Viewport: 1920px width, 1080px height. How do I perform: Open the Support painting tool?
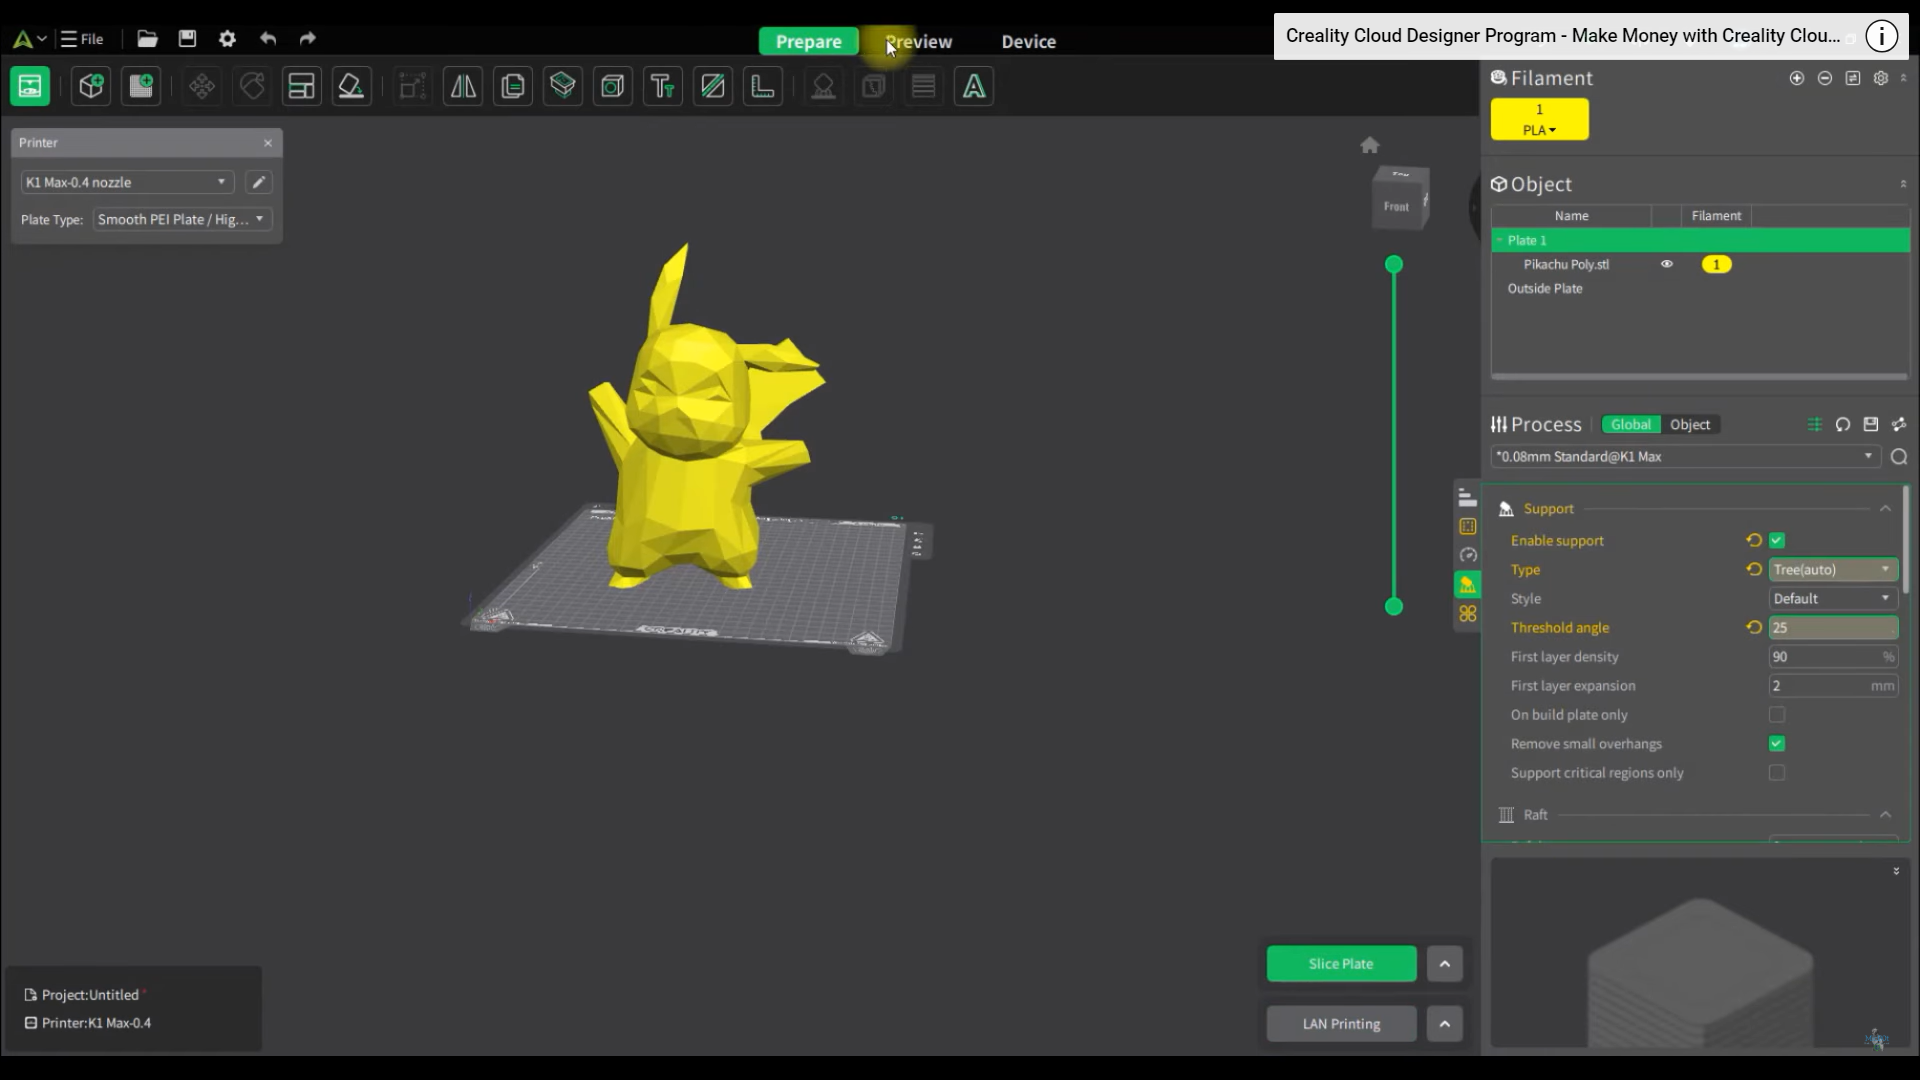823,87
